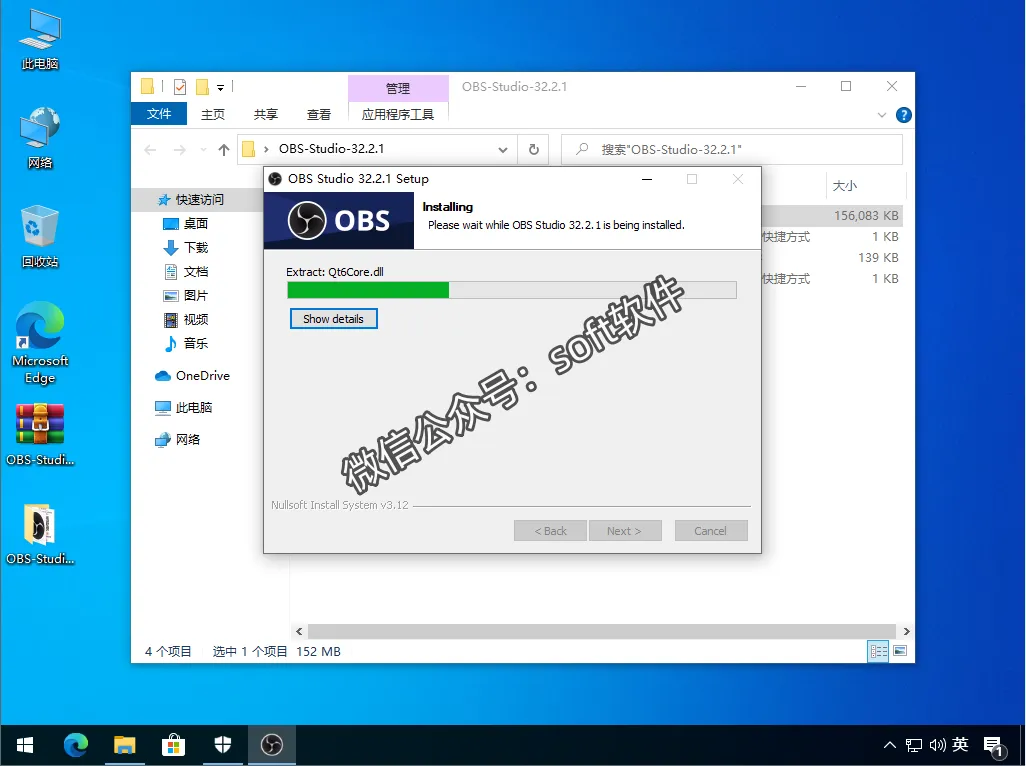
Task: Select the 156,083 KB file row
Action: 832,215
